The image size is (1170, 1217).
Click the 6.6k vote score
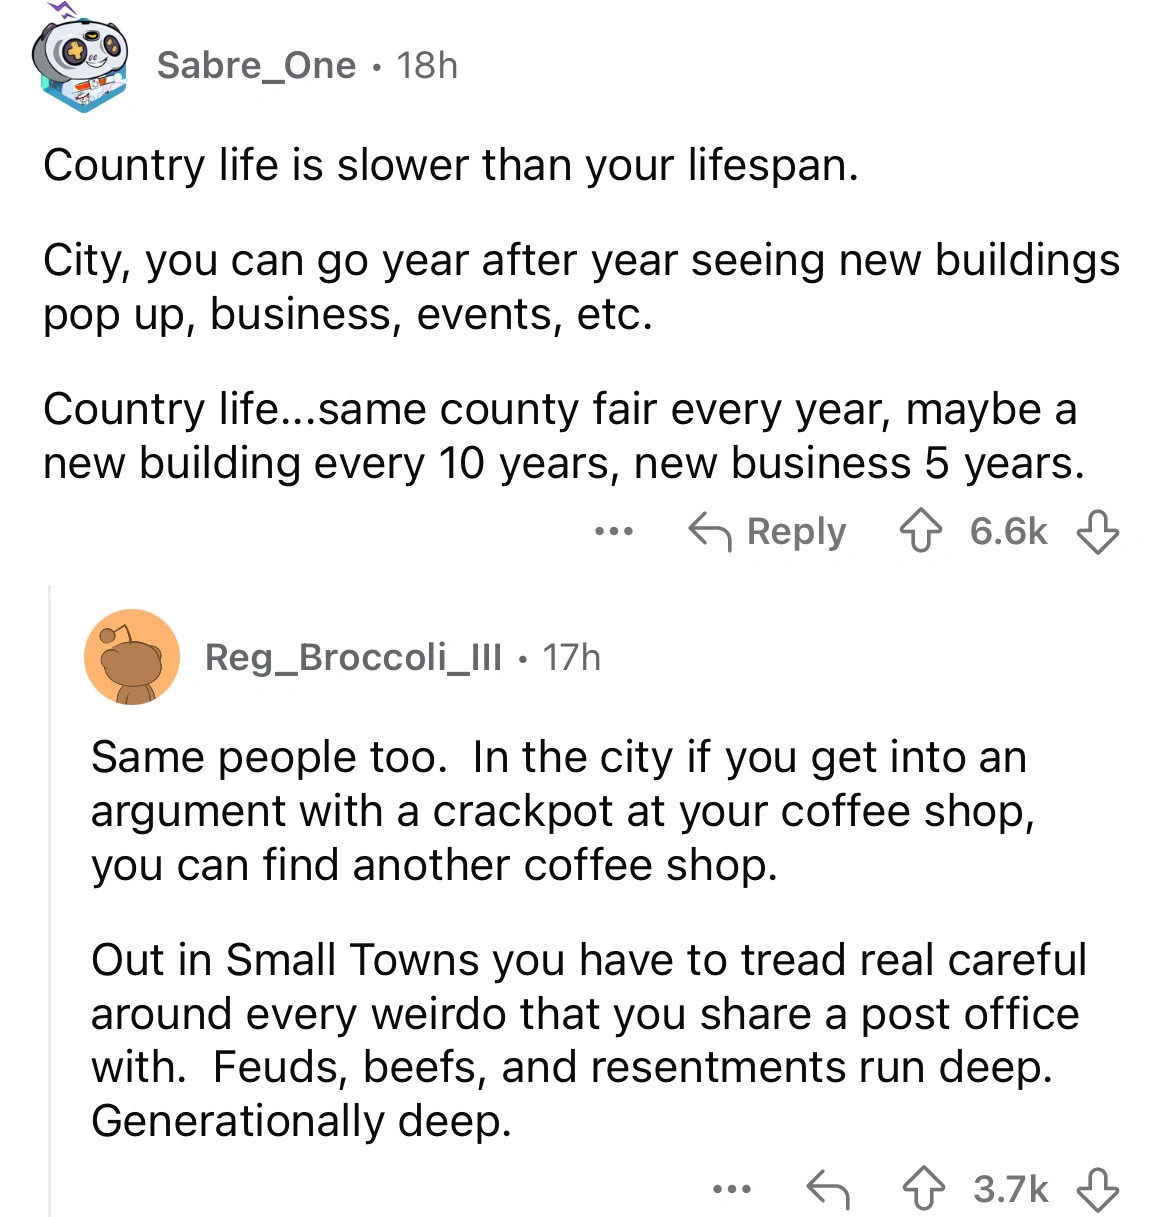coord(1008,532)
